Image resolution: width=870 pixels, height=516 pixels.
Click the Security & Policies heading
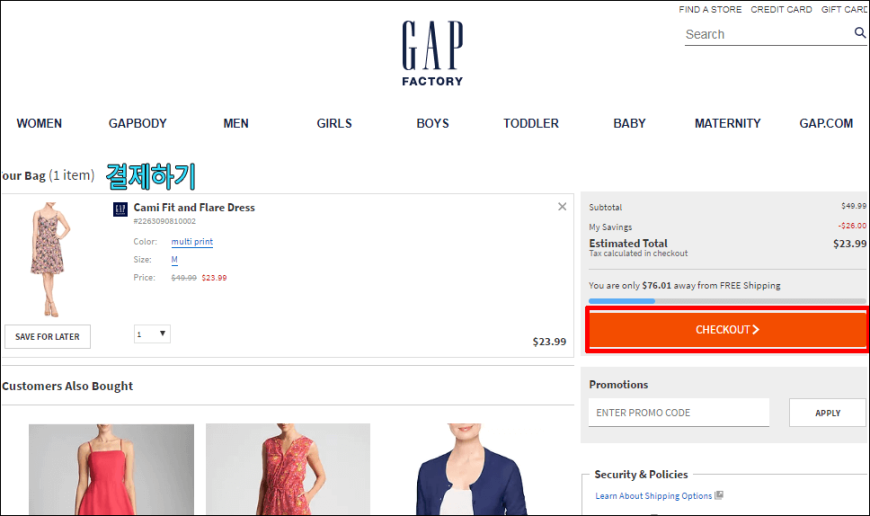[x=641, y=474]
